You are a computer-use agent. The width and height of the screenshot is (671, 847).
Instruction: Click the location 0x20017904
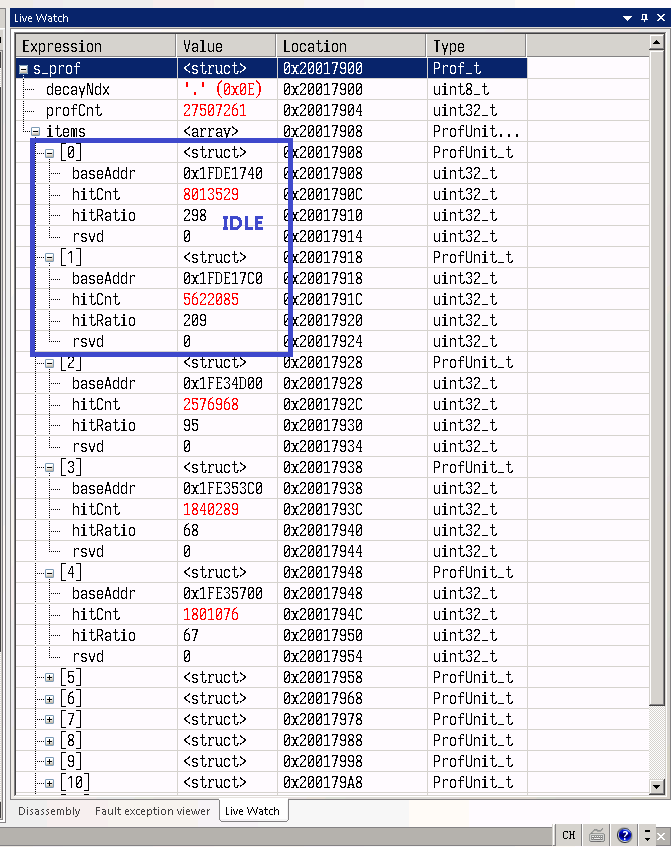point(323,111)
